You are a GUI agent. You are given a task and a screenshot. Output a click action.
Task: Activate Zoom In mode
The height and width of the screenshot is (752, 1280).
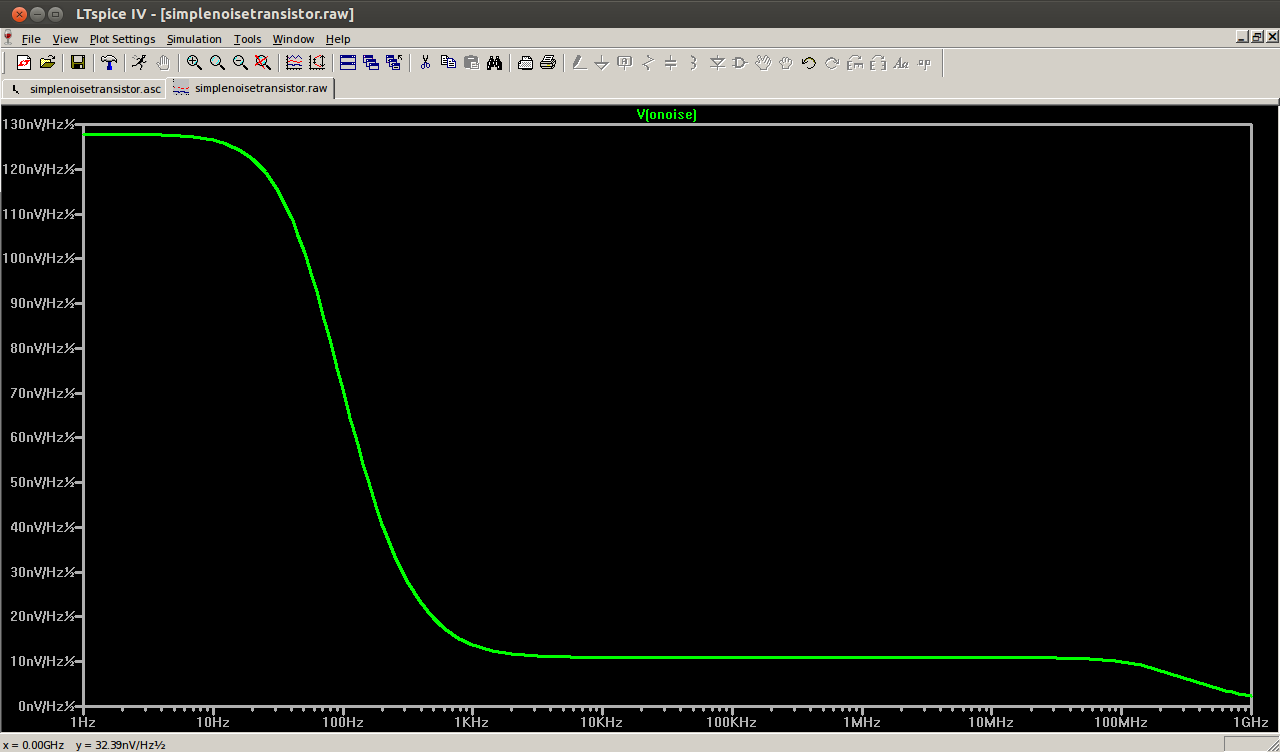point(194,62)
